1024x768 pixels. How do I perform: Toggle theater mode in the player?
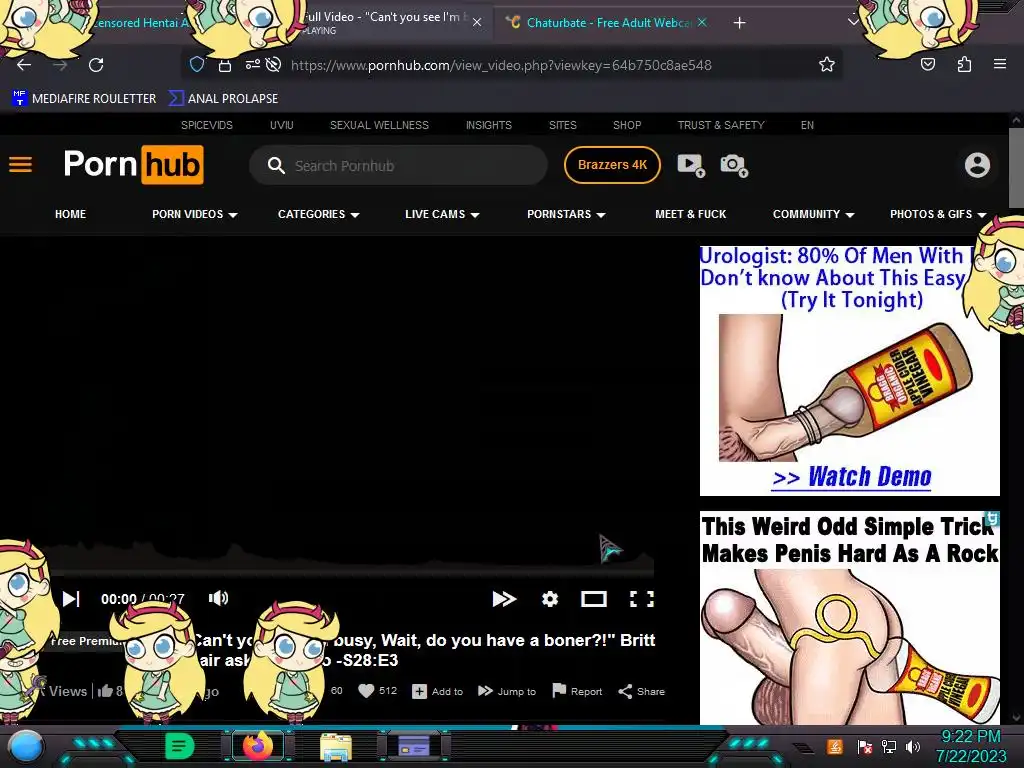pyautogui.click(x=594, y=599)
